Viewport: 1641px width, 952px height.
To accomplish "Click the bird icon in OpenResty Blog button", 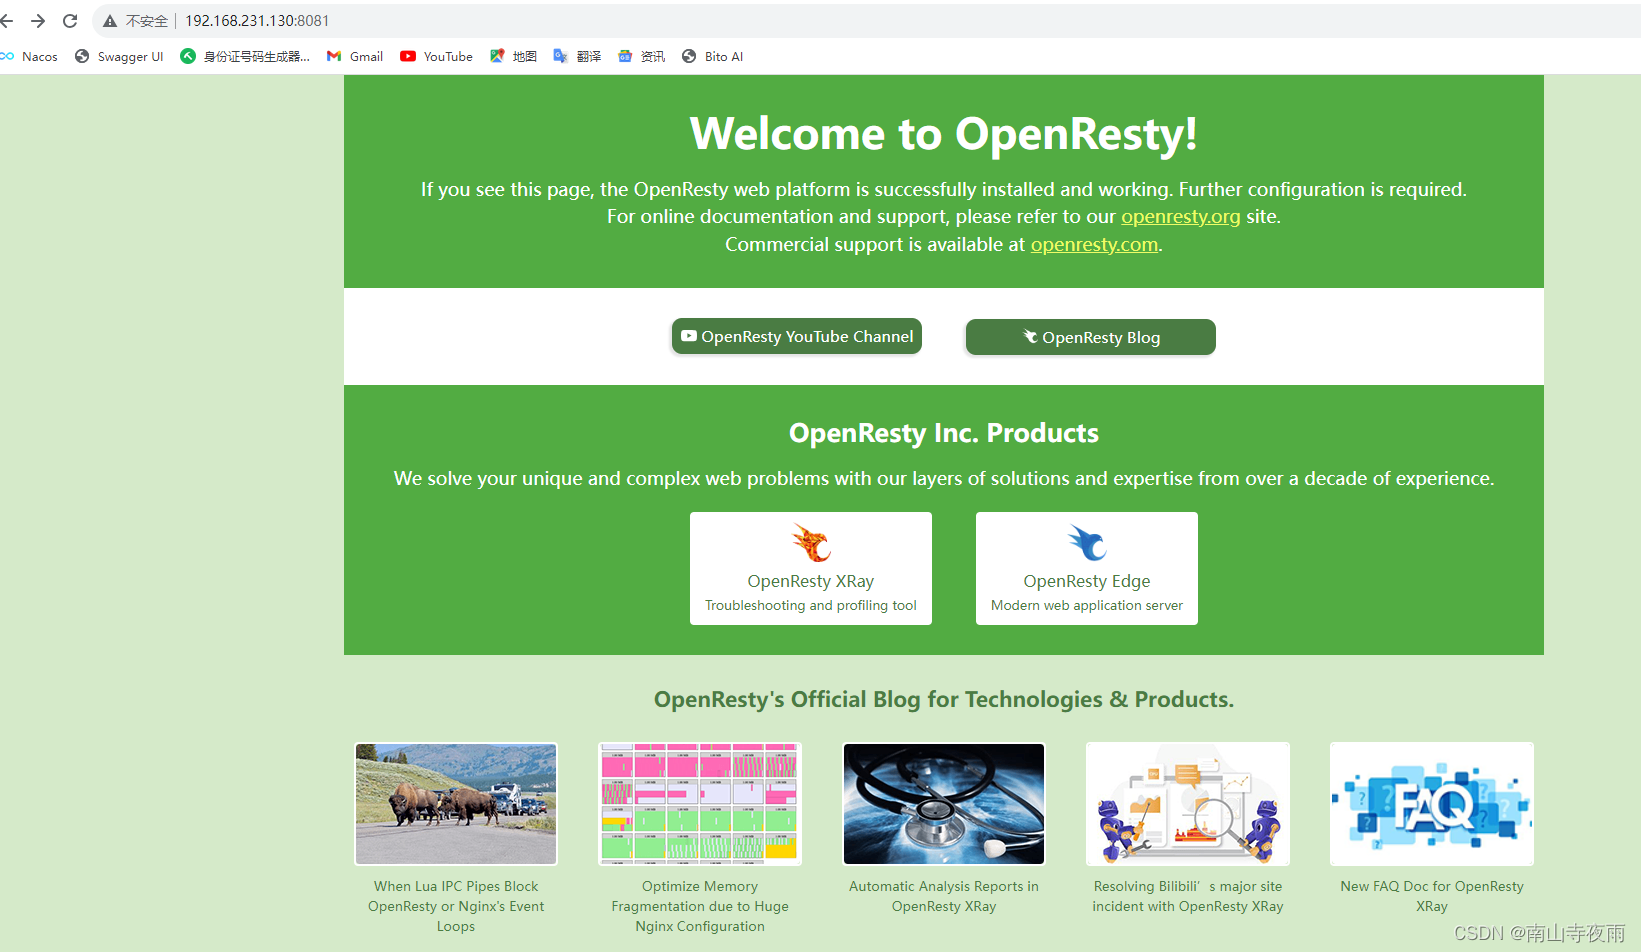I will click(1030, 337).
